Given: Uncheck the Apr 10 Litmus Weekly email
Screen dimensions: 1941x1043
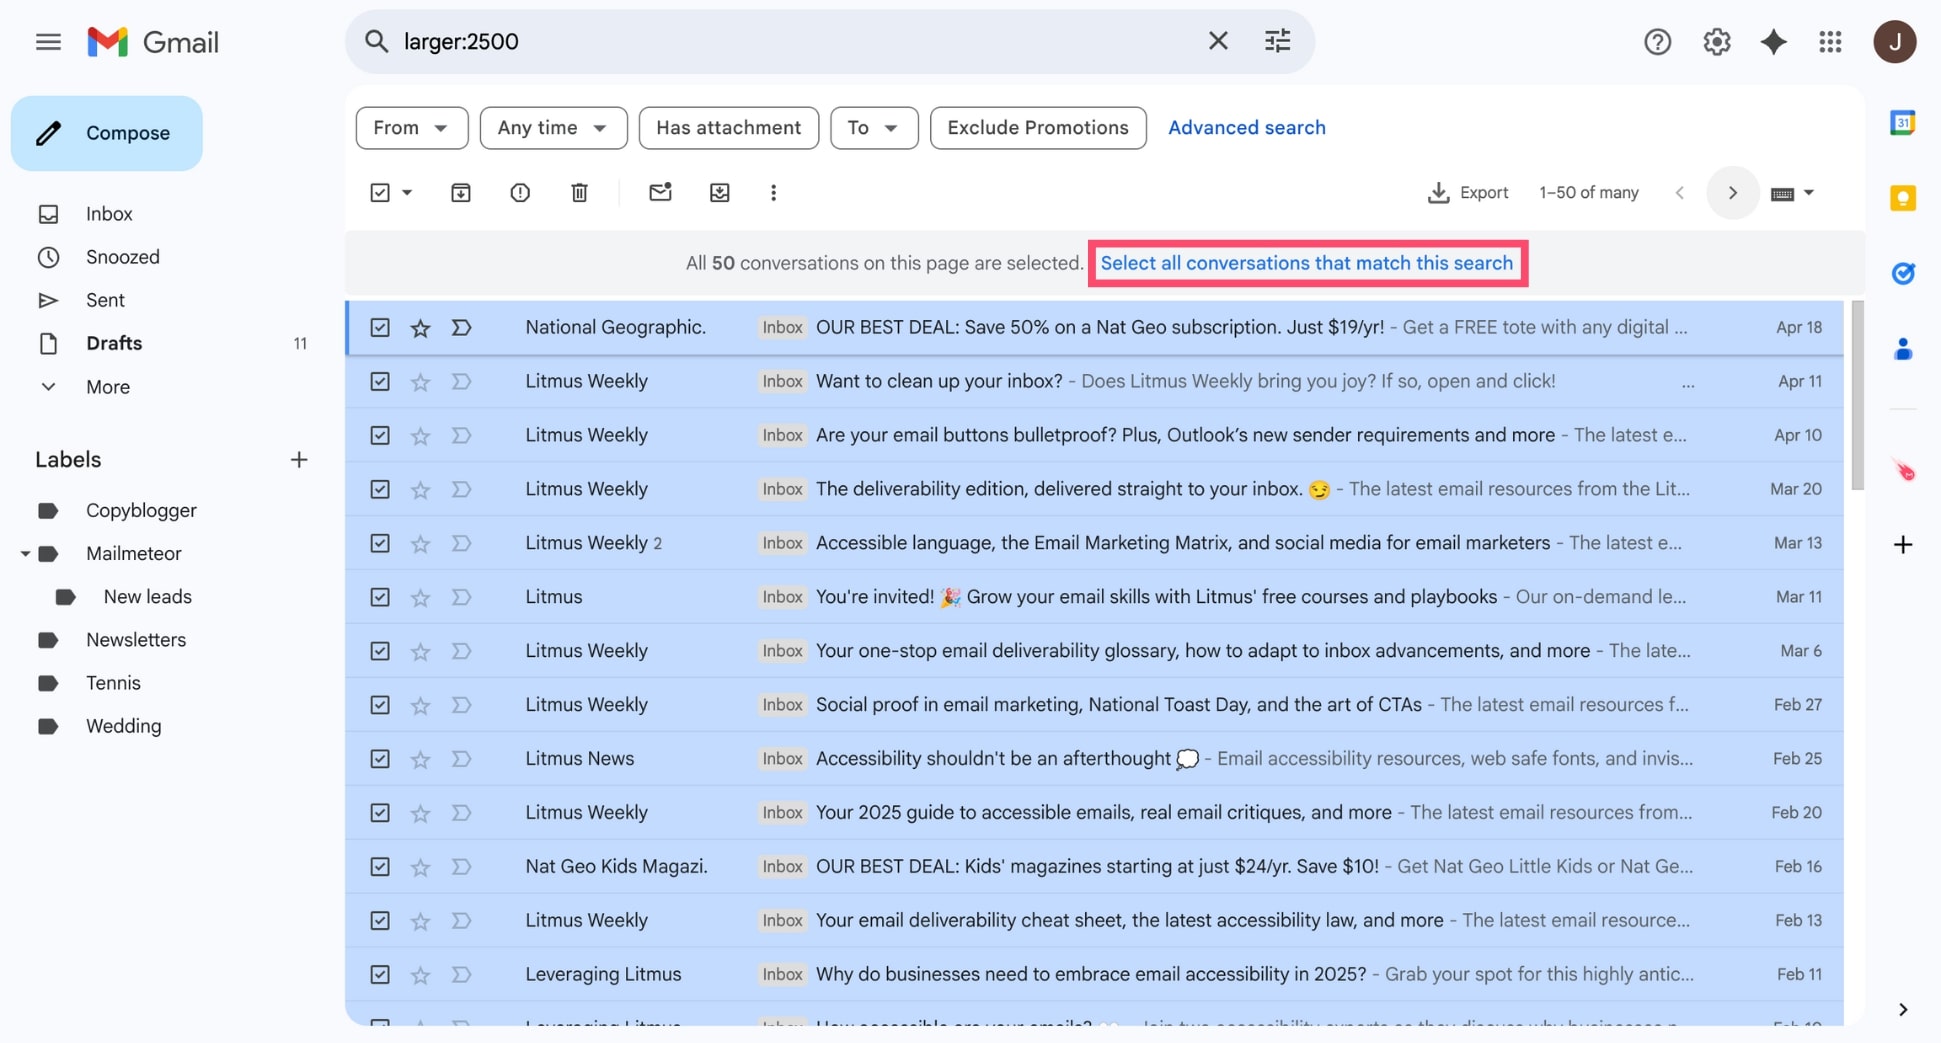Looking at the screenshot, I should [380, 436].
